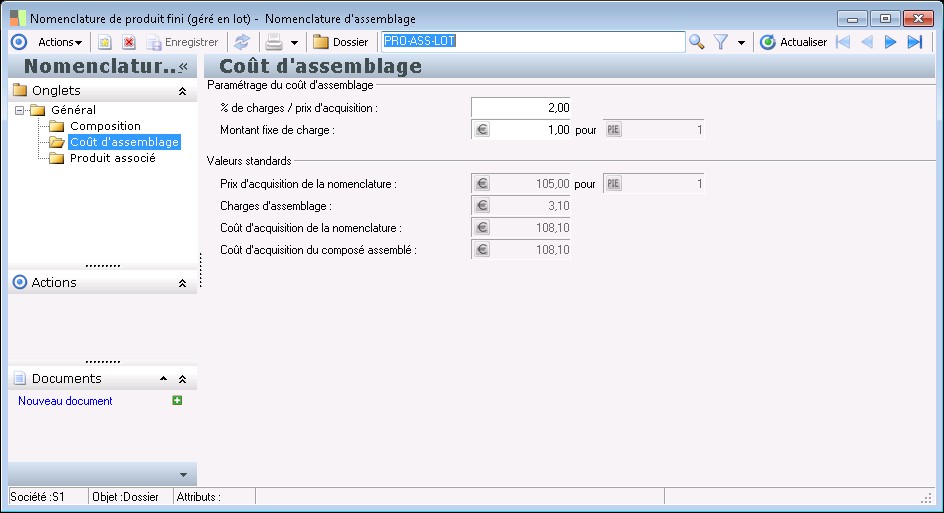
Task: Click the refresh arrows toolbar icon
Action: 242,42
